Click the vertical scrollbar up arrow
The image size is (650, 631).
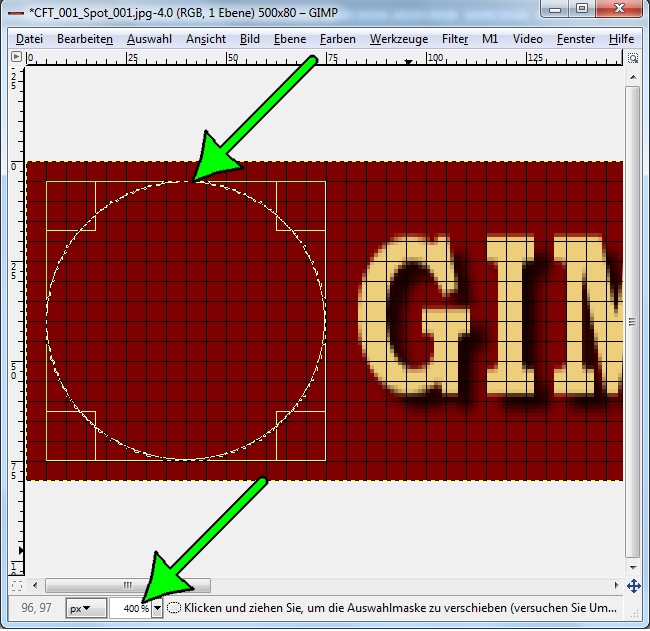click(633, 77)
